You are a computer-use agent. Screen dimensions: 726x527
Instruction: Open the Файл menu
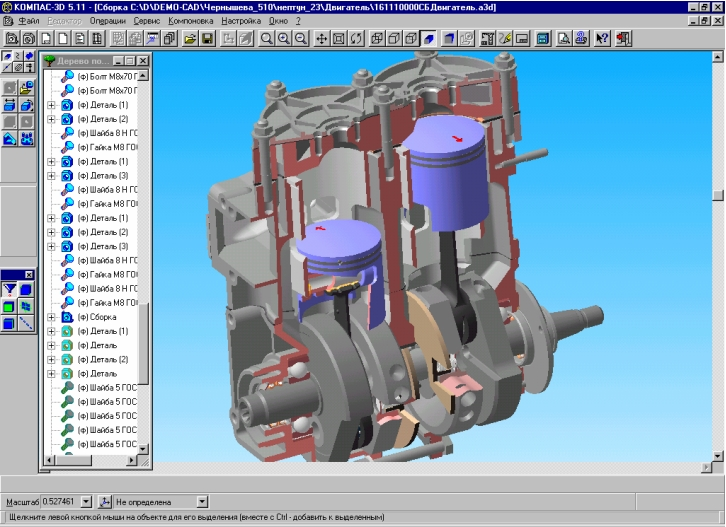click(x=29, y=21)
